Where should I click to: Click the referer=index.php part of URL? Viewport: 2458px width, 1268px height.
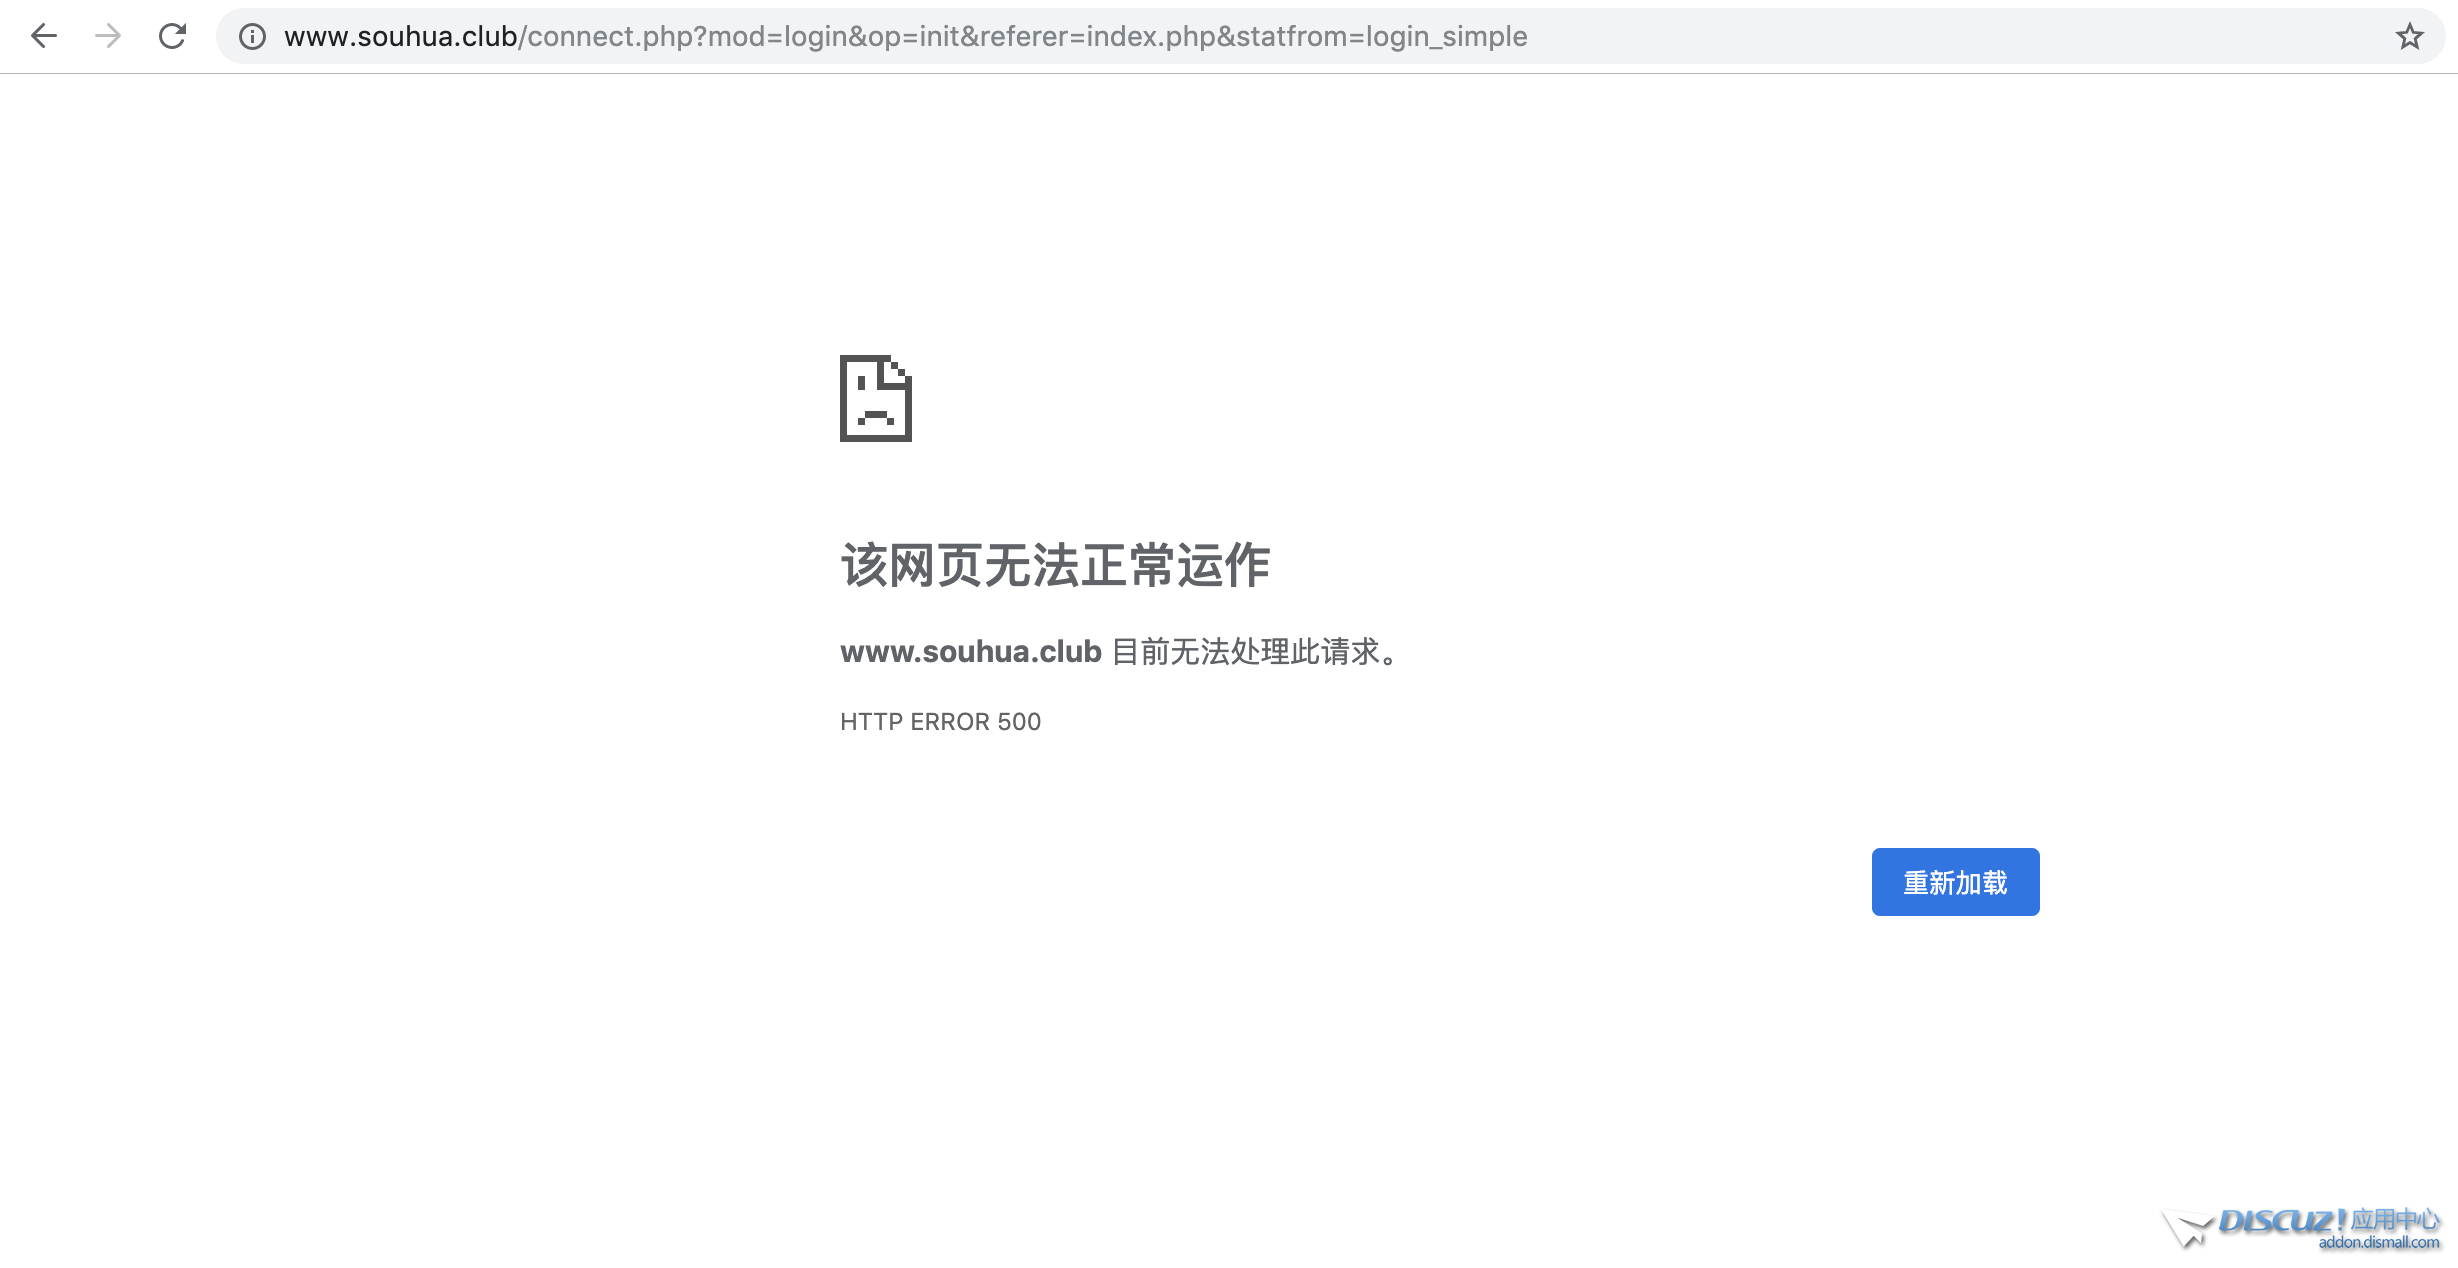tap(1098, 37)
